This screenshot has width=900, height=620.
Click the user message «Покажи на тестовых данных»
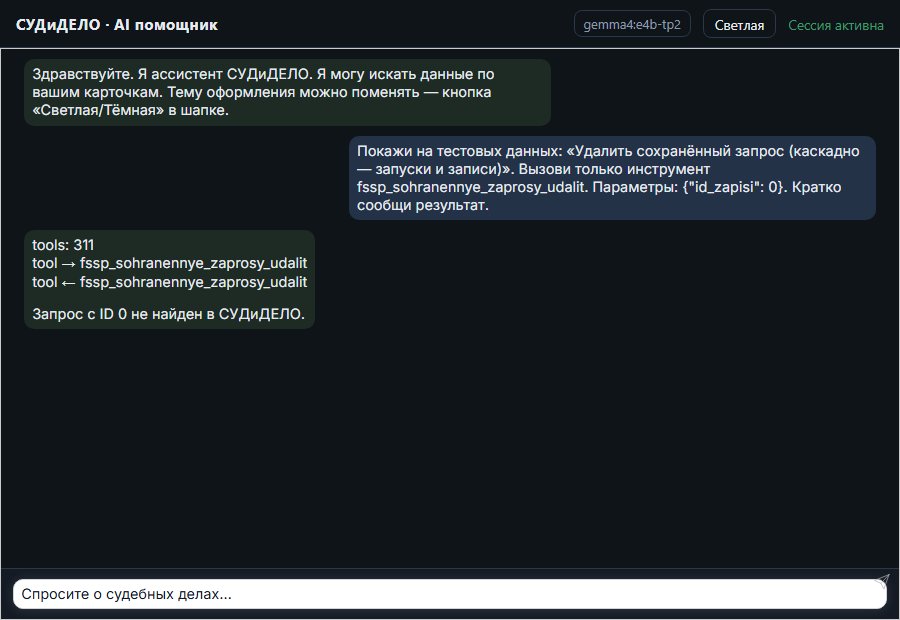click(612, 178)
